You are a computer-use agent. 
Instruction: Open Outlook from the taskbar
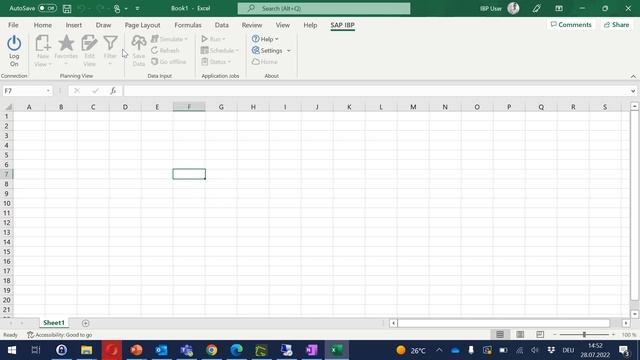tap(161, 350)
